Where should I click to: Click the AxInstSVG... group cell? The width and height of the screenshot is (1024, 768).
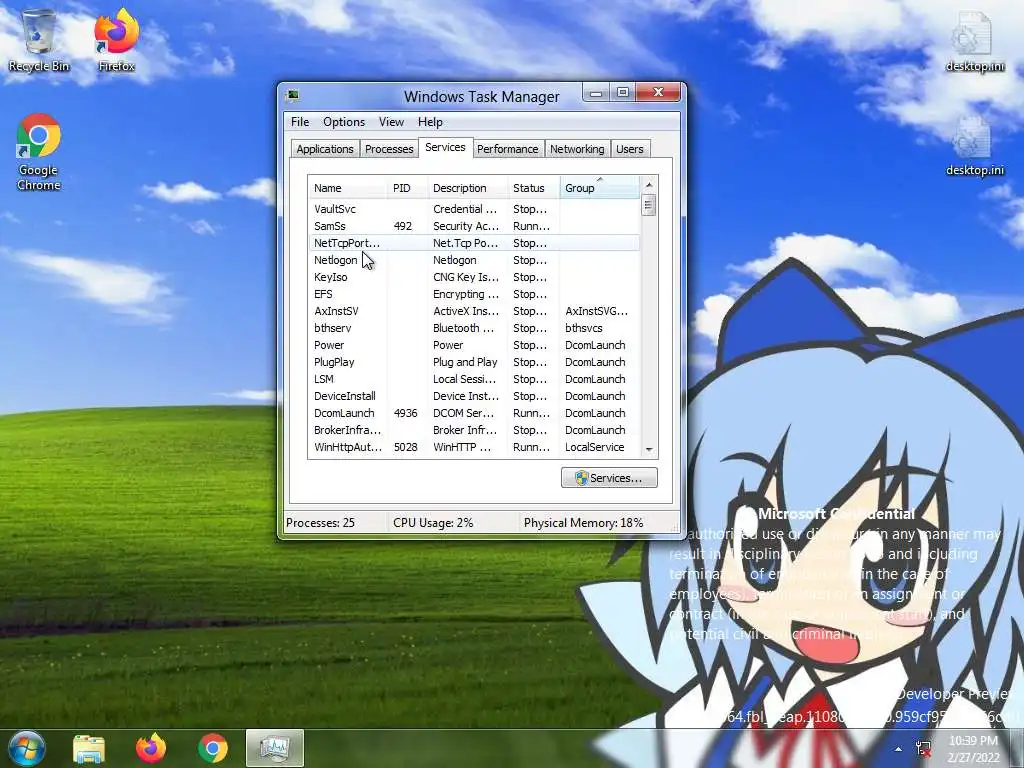(596, 311)
